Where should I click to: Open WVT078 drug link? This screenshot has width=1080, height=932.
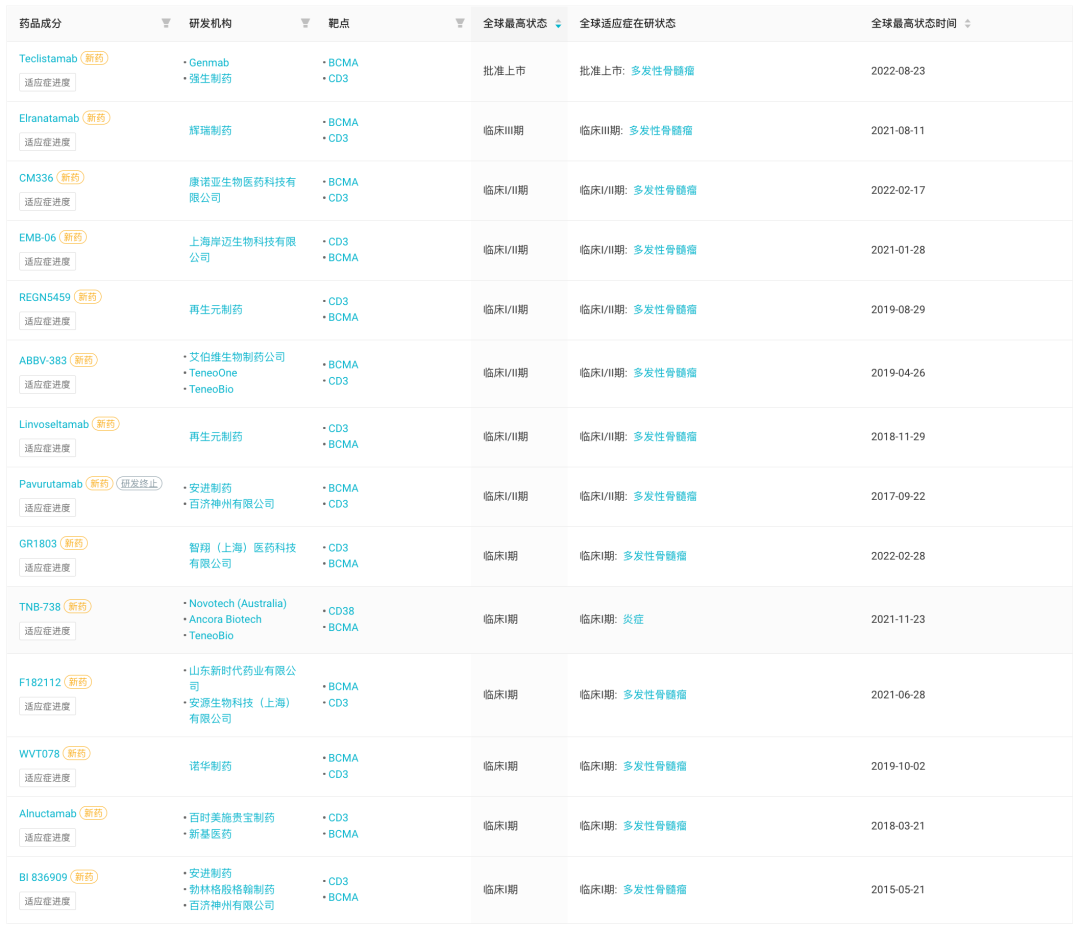(39, 754)
